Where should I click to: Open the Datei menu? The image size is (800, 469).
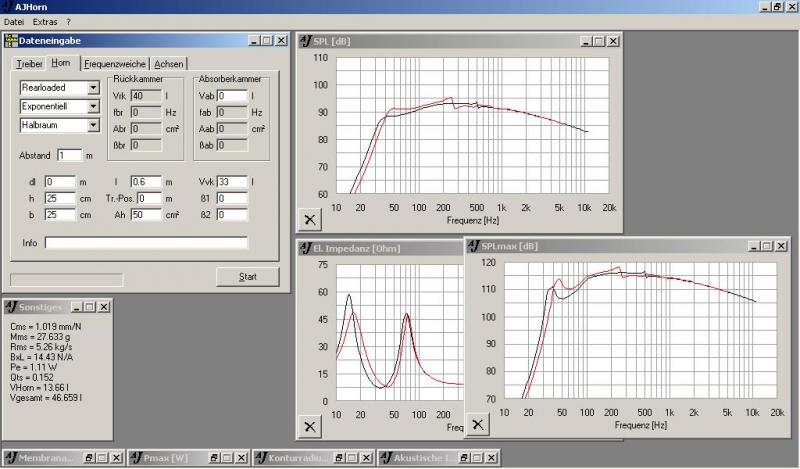[14, 21]
